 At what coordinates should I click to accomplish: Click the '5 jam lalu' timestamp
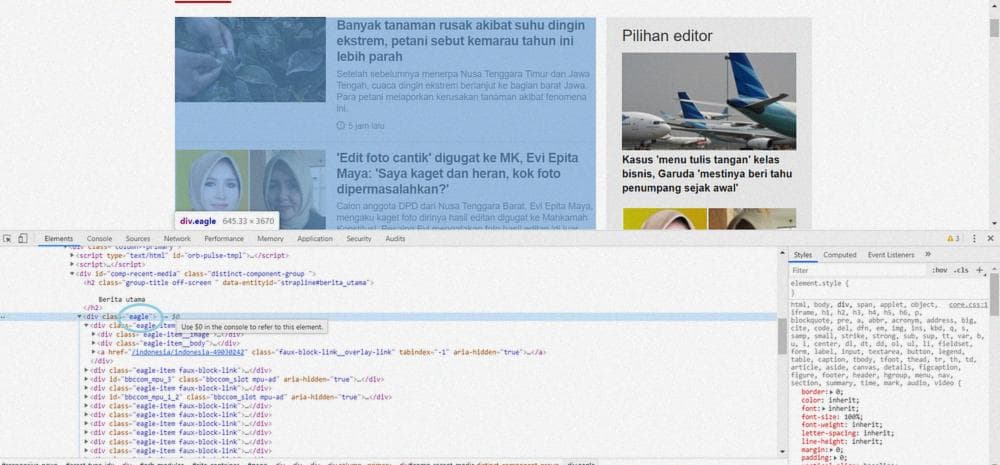click(x=360, y=126)
